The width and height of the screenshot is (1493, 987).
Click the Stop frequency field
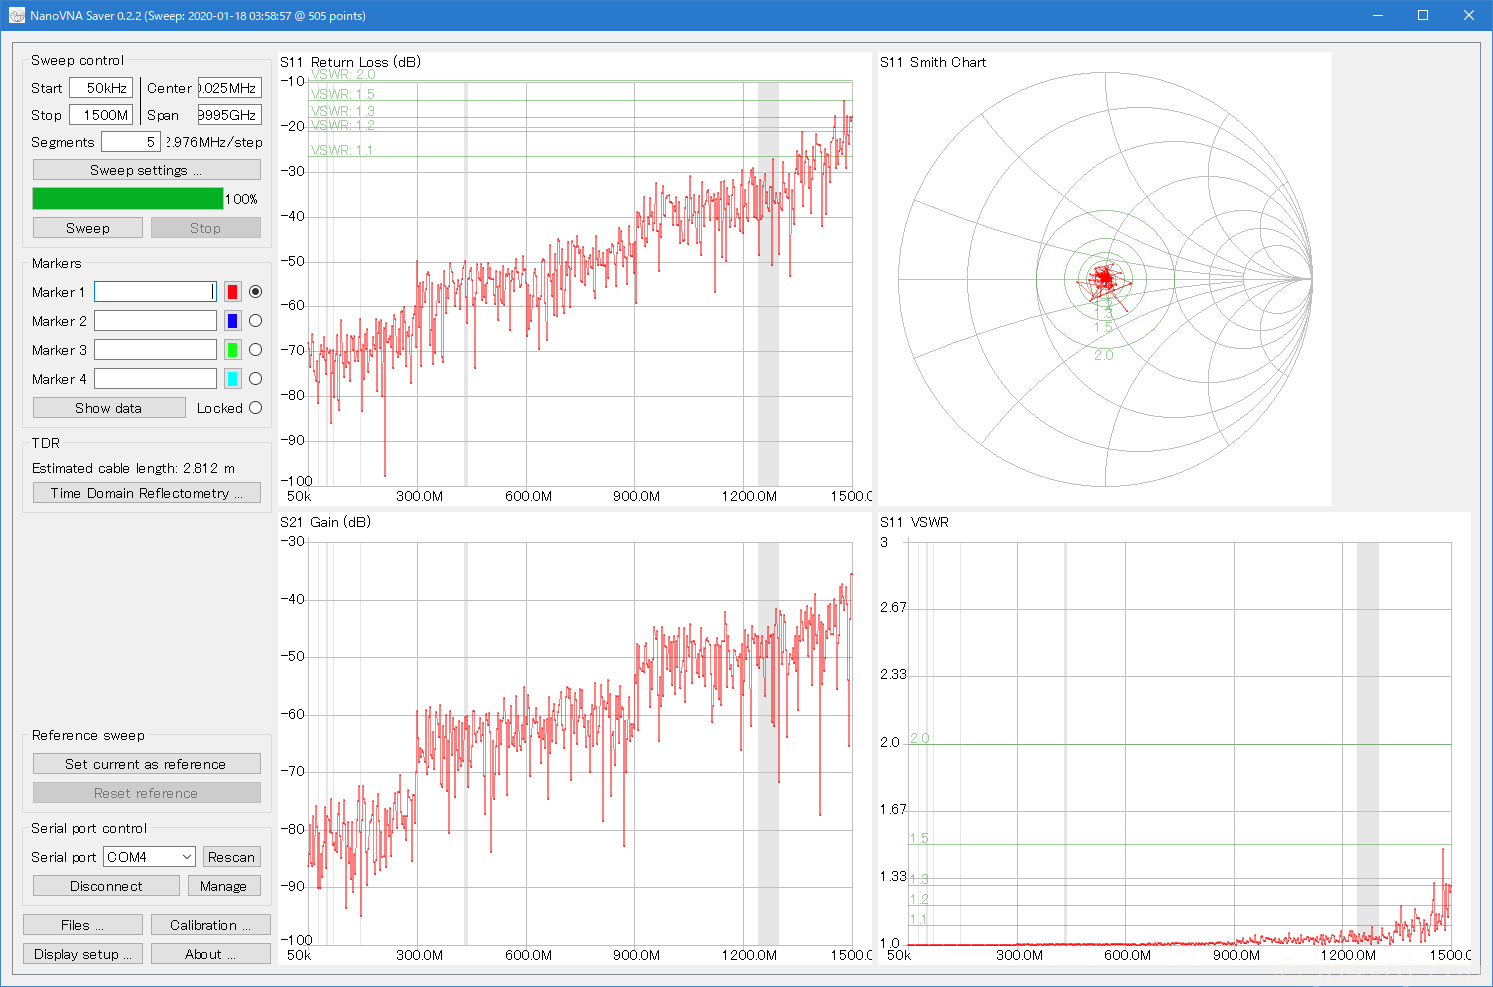pos(101,115)
